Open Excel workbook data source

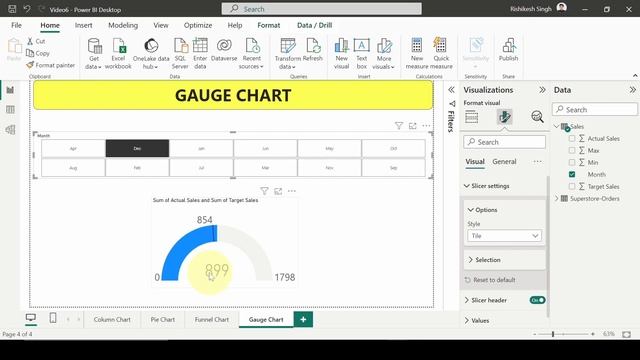(x=118, y=53)
